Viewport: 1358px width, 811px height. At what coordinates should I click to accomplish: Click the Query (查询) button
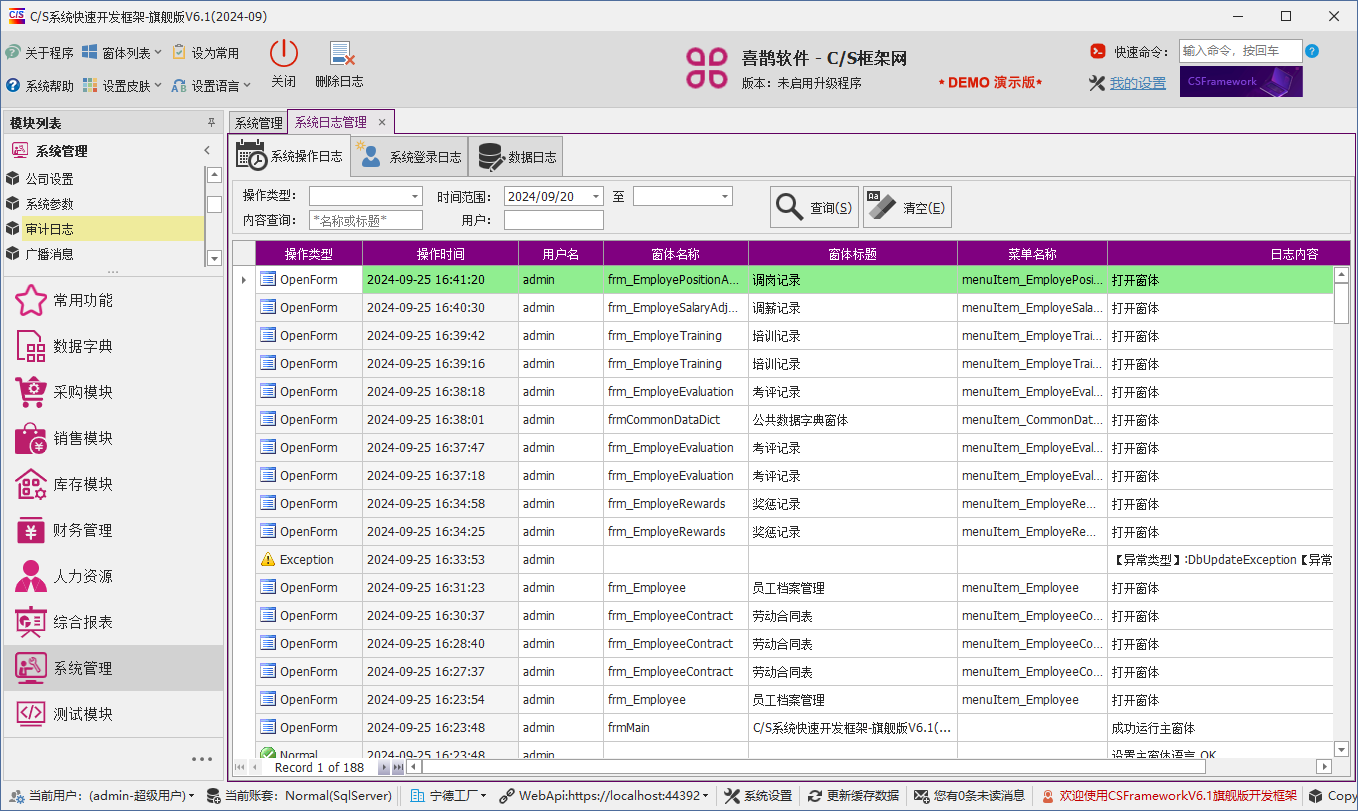814,207
